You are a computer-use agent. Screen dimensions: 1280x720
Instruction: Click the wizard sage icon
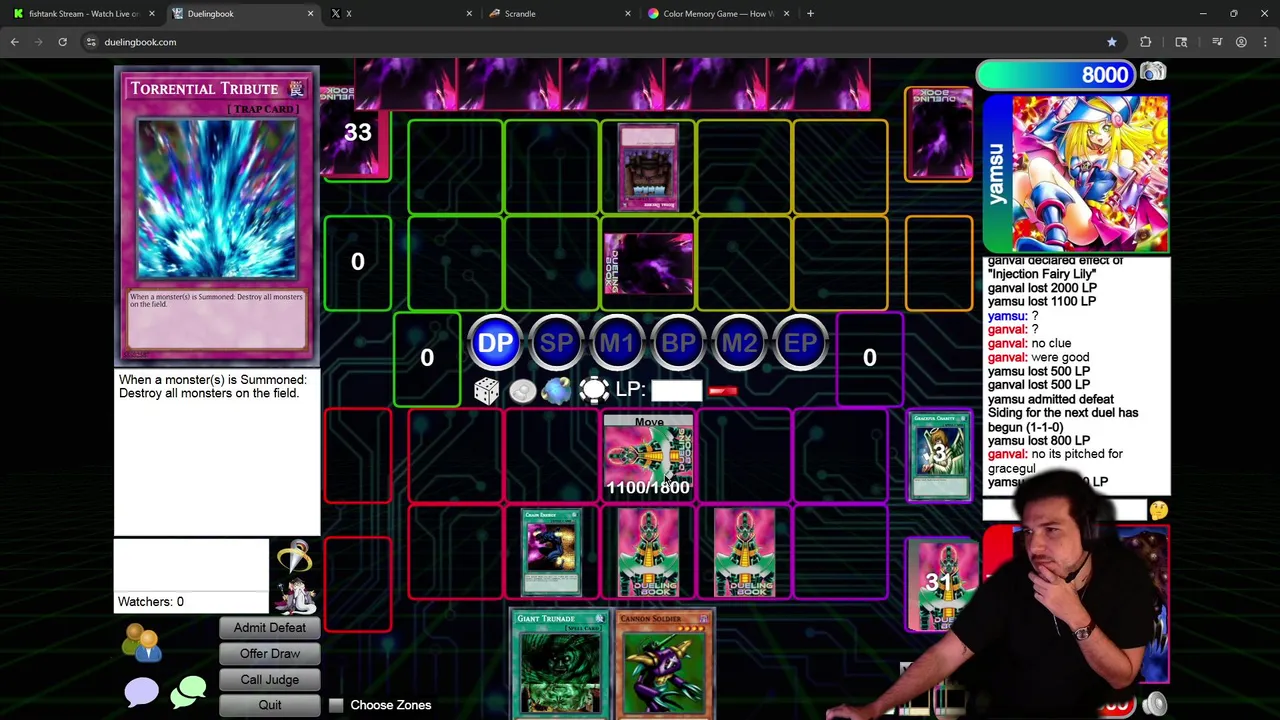point(296,596)
